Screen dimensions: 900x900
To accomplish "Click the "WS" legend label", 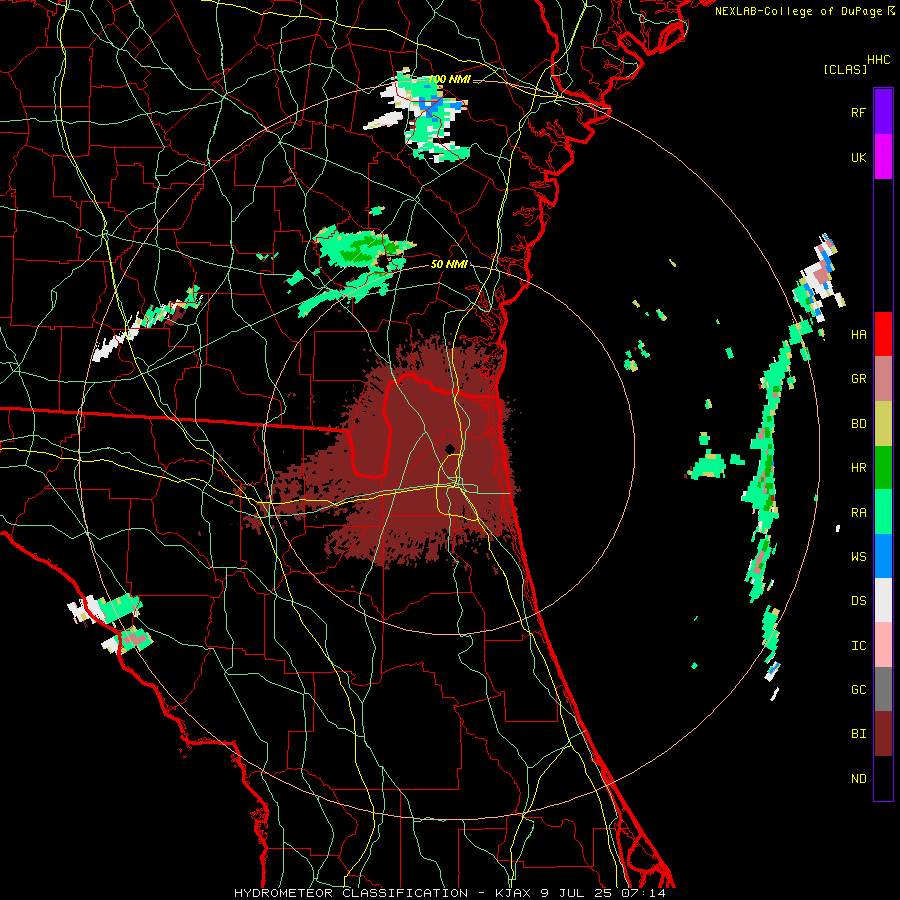I will [x=858, y=557].
